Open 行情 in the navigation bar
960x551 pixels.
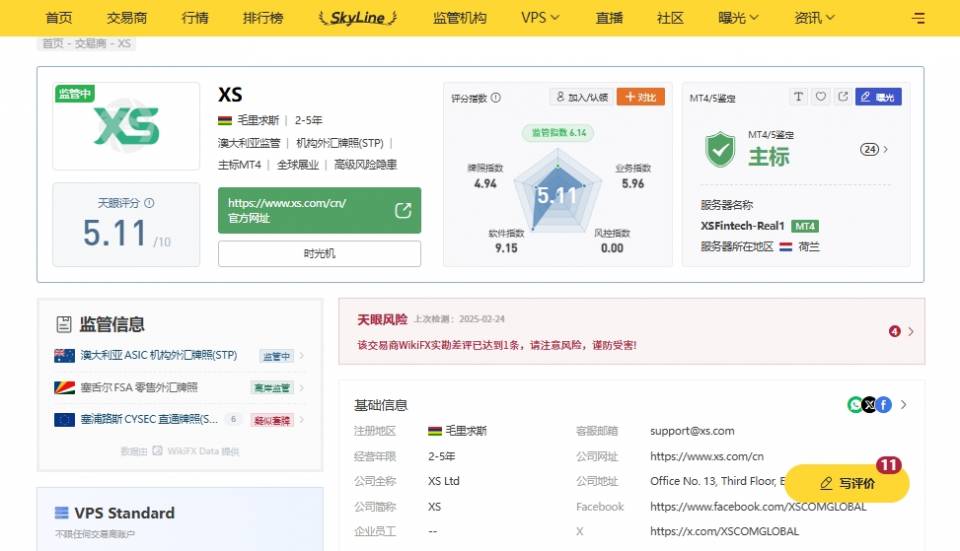[195, 18]
